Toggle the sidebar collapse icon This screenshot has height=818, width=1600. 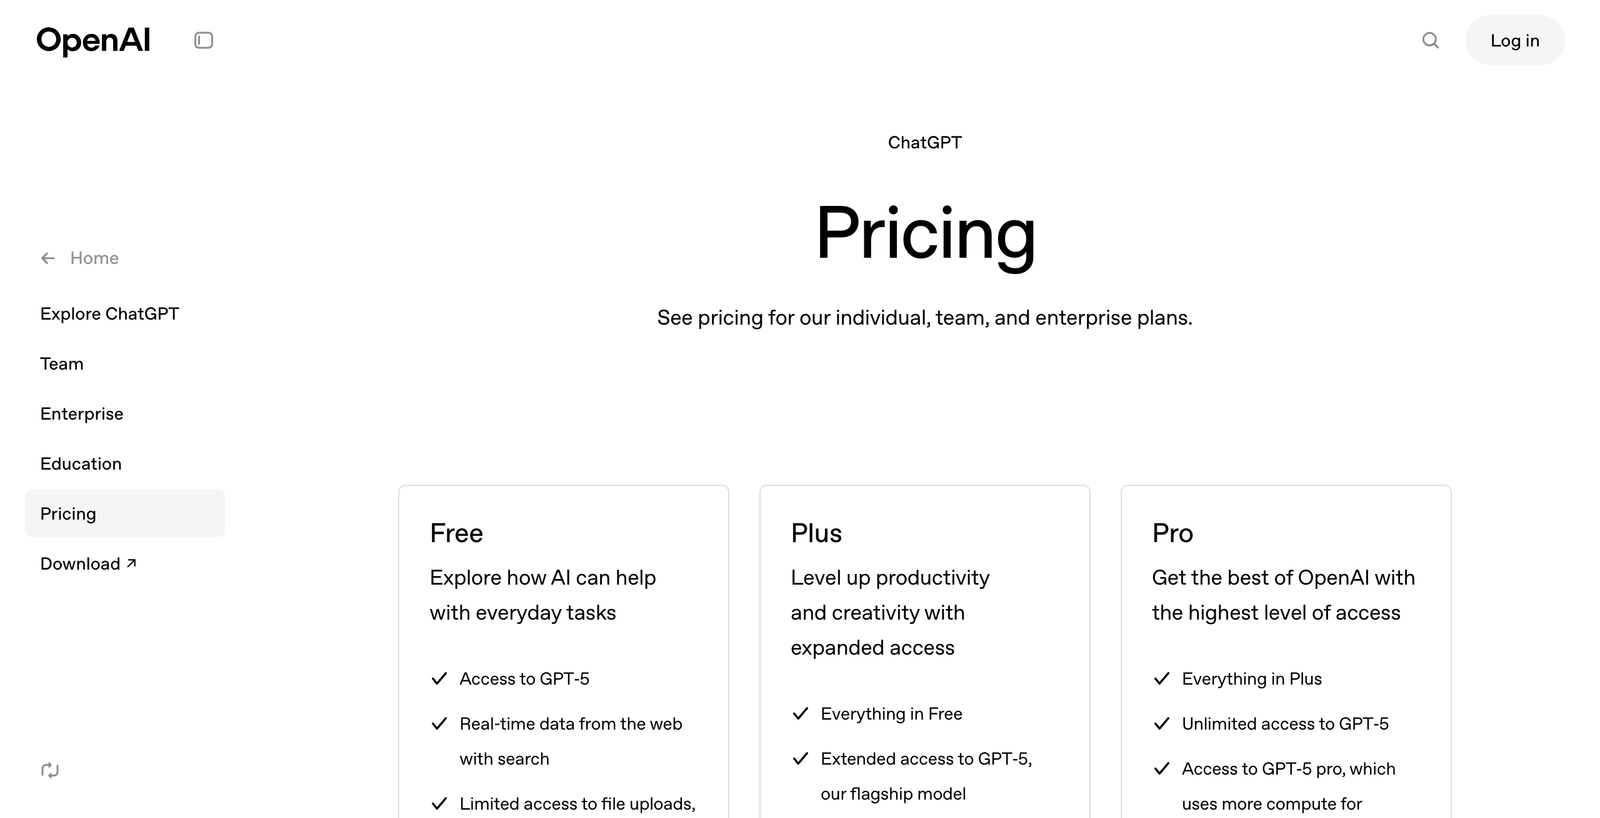pyautogui.click(x=203, y=40)
